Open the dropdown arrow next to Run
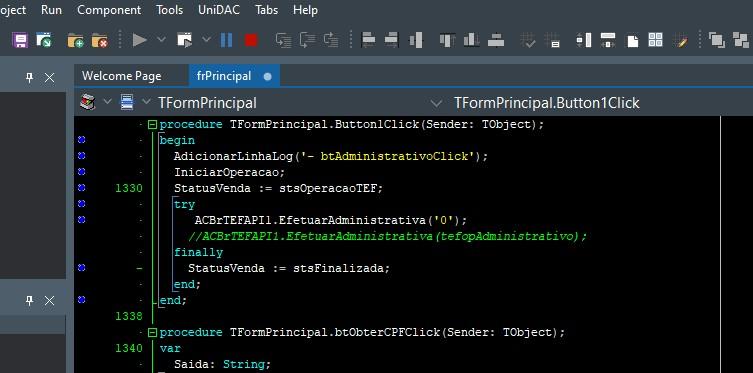753x373 pixels. coord(162,40)
